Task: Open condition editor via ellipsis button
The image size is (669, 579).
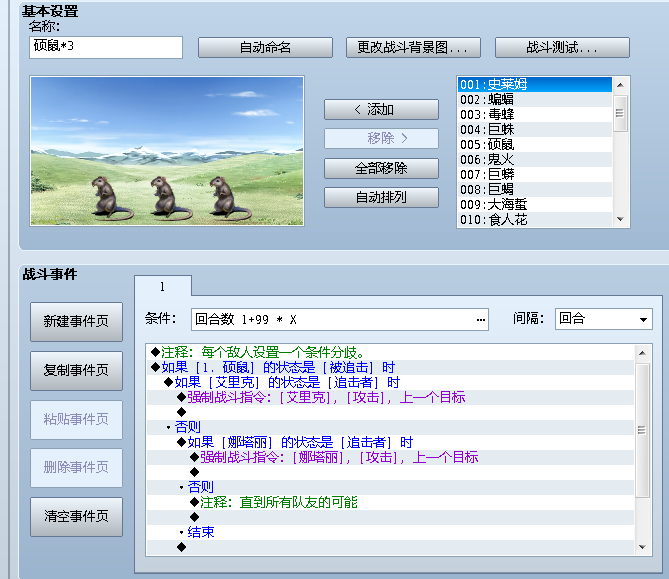Action: [480, 320]
